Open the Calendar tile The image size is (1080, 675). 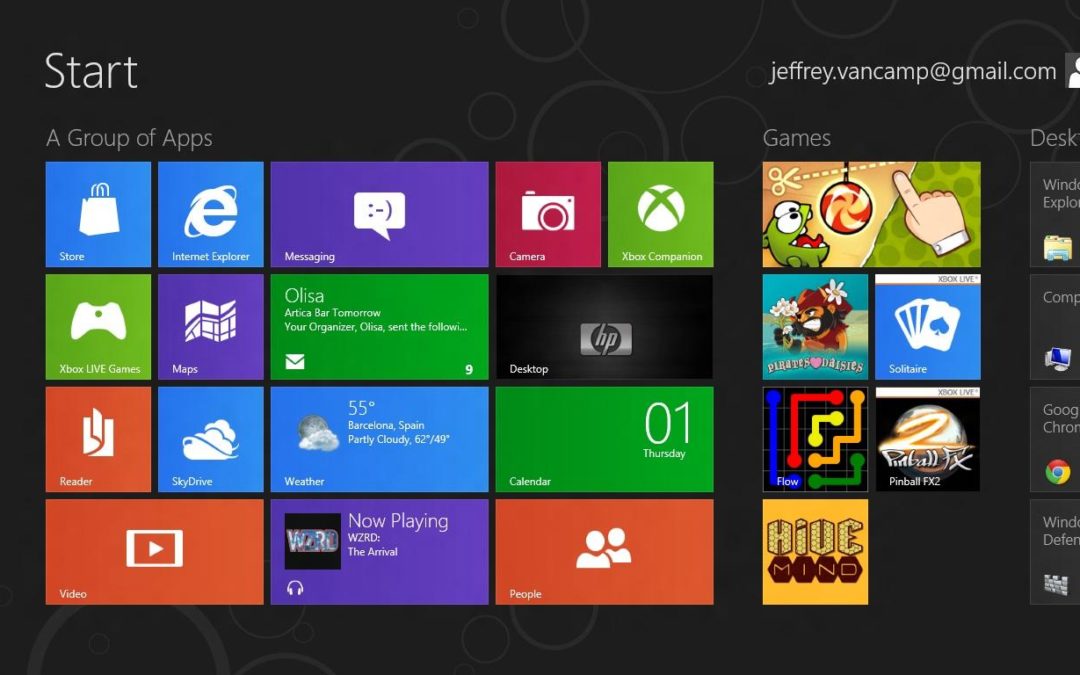(x=605, y=439)
